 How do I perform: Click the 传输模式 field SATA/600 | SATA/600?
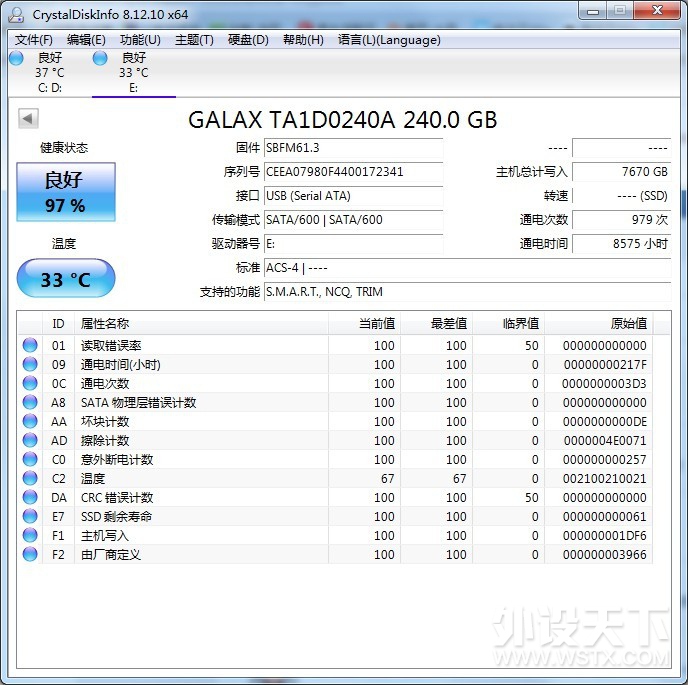[x=353, y=219]
